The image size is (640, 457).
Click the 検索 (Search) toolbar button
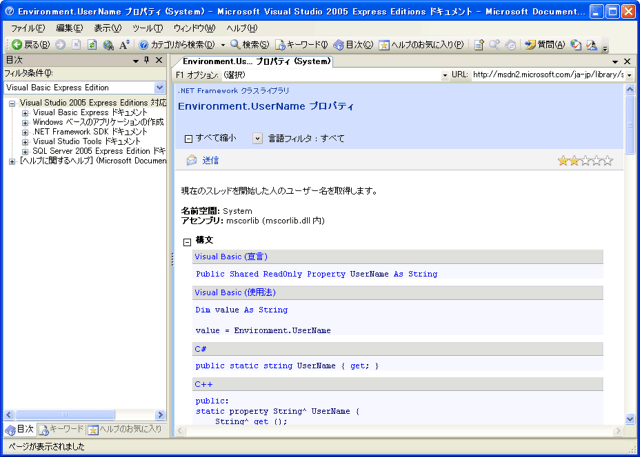pos(250,44)
